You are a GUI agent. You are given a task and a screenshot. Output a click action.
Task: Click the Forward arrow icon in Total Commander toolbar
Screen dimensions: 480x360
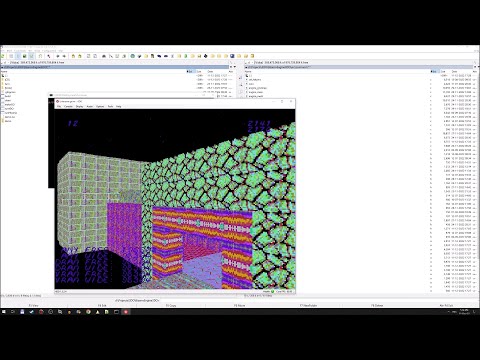[64, 56]
